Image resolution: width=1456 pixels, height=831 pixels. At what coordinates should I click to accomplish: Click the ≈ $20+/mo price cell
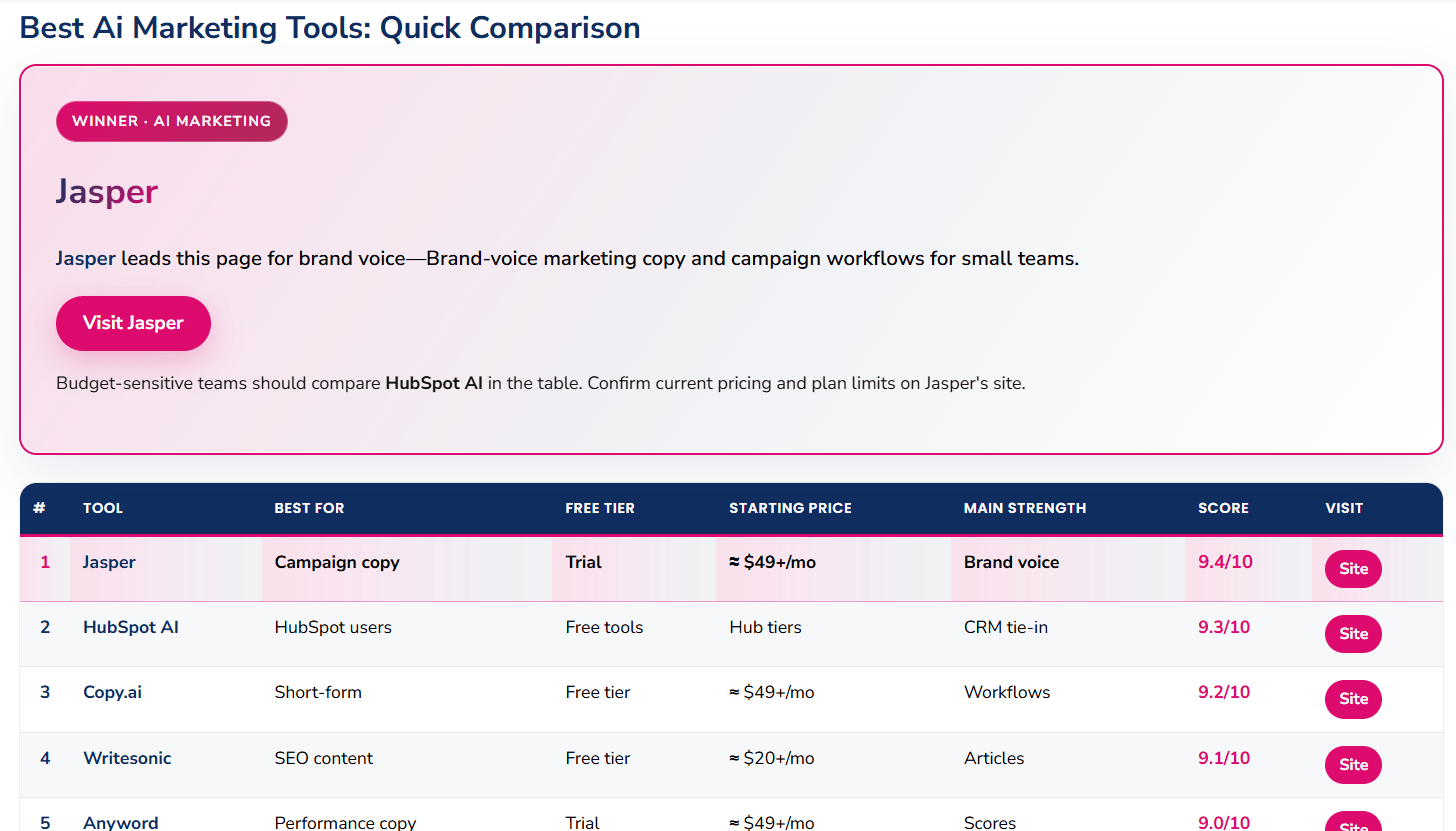772,758
